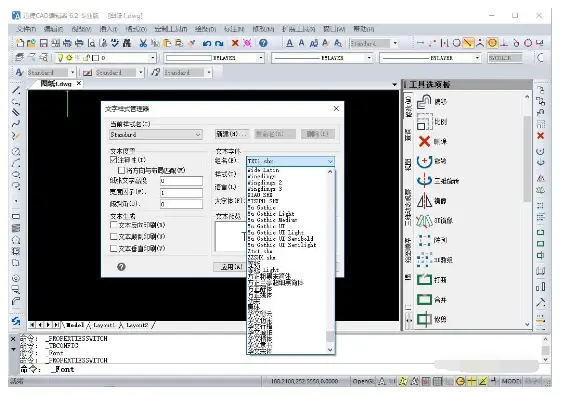Click the 3D Rotate tool in tool palette
Viewport: 567px width, 397px height.
point(438,181)
